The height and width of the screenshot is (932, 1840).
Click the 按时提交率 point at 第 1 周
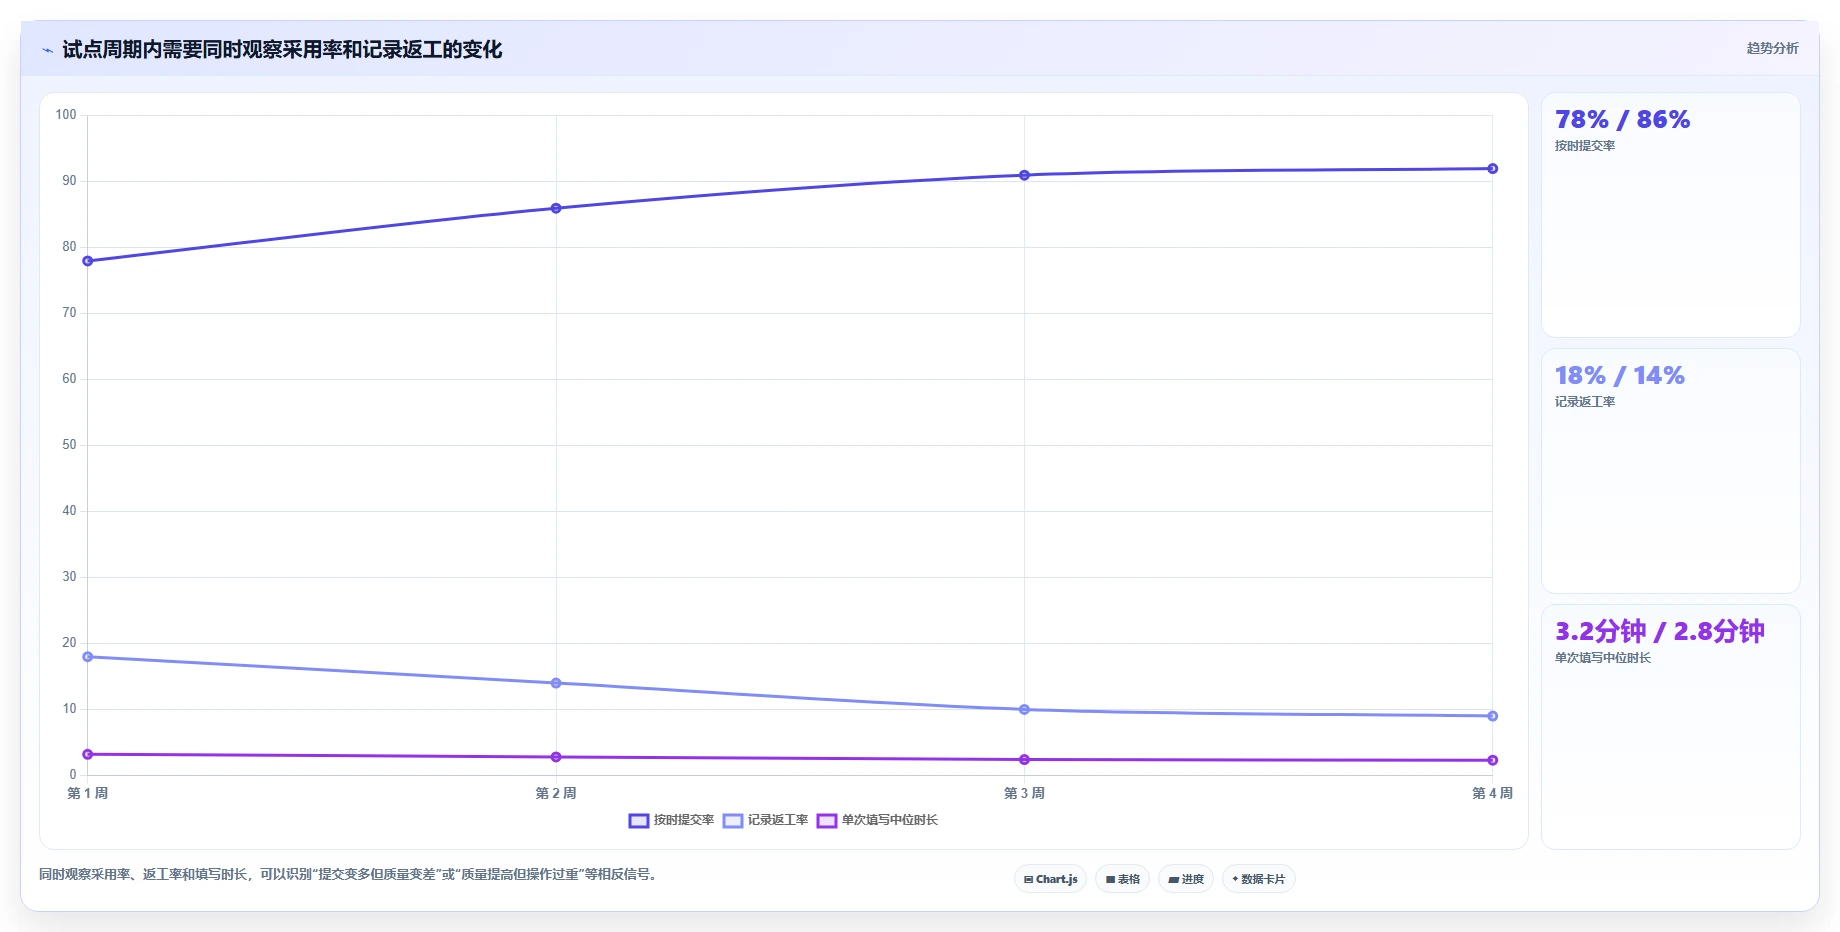(88, 261)
